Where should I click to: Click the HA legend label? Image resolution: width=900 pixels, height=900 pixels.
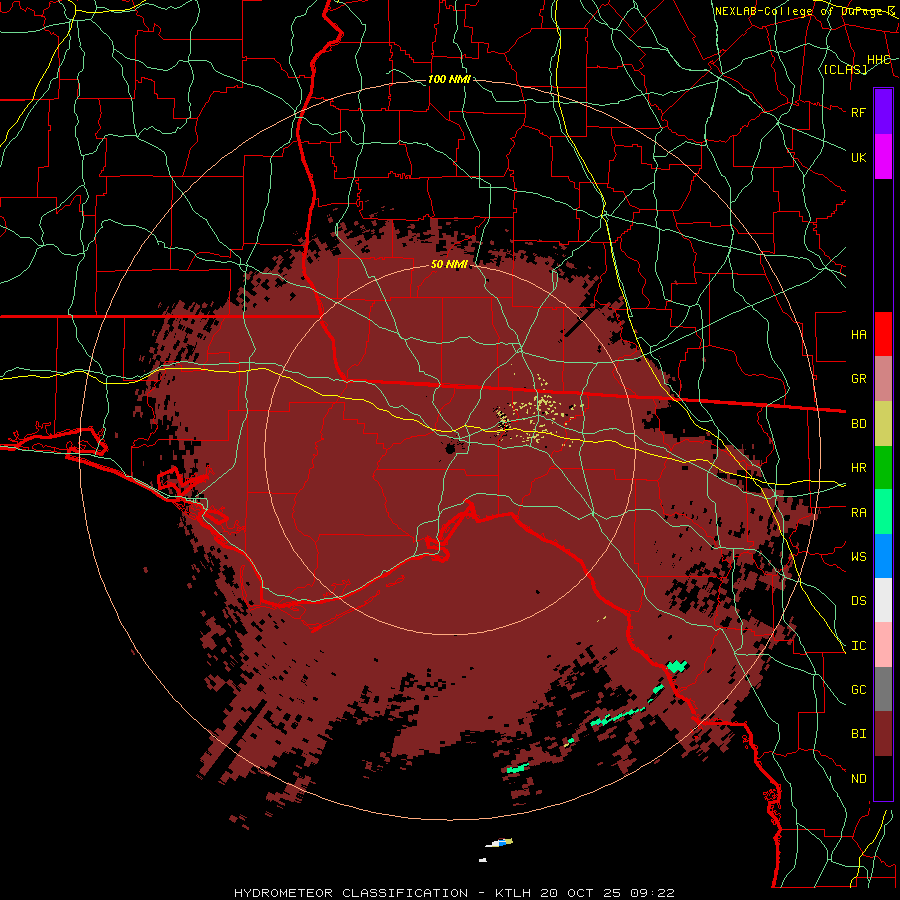[x=858, y=335]
